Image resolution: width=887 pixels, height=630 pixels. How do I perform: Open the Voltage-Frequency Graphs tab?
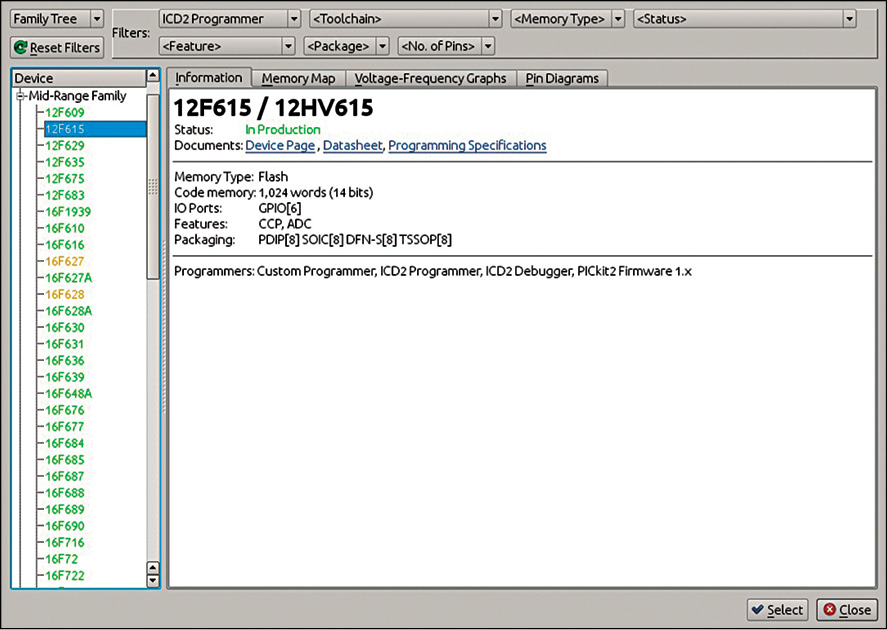[430, 78]
